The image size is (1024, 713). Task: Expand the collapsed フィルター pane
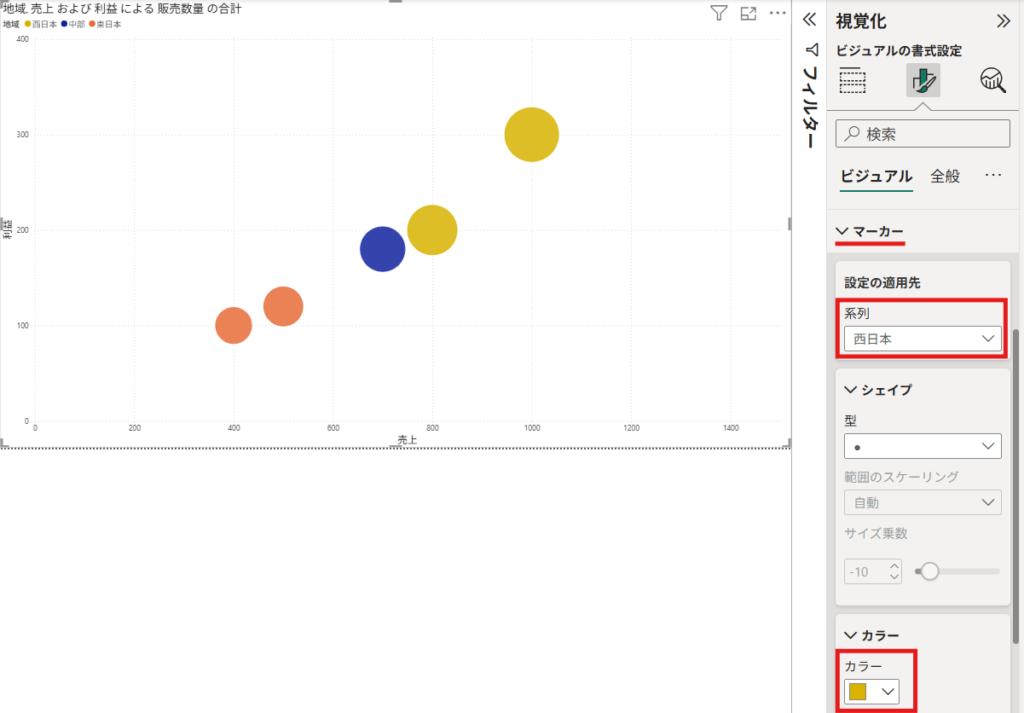(811, 20)
